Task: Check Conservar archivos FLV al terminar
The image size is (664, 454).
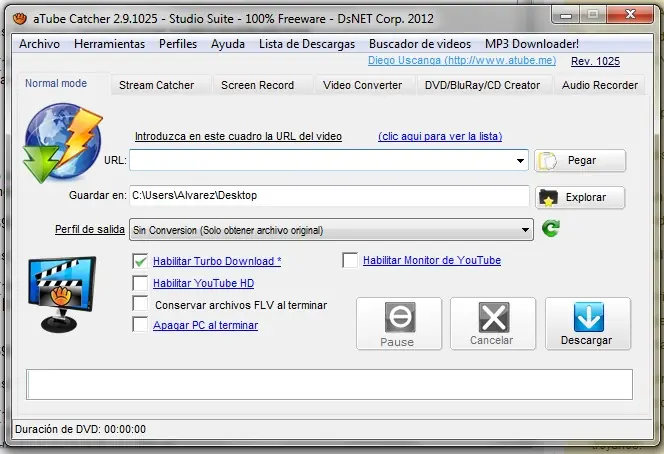Action: [x=140, y=304]
